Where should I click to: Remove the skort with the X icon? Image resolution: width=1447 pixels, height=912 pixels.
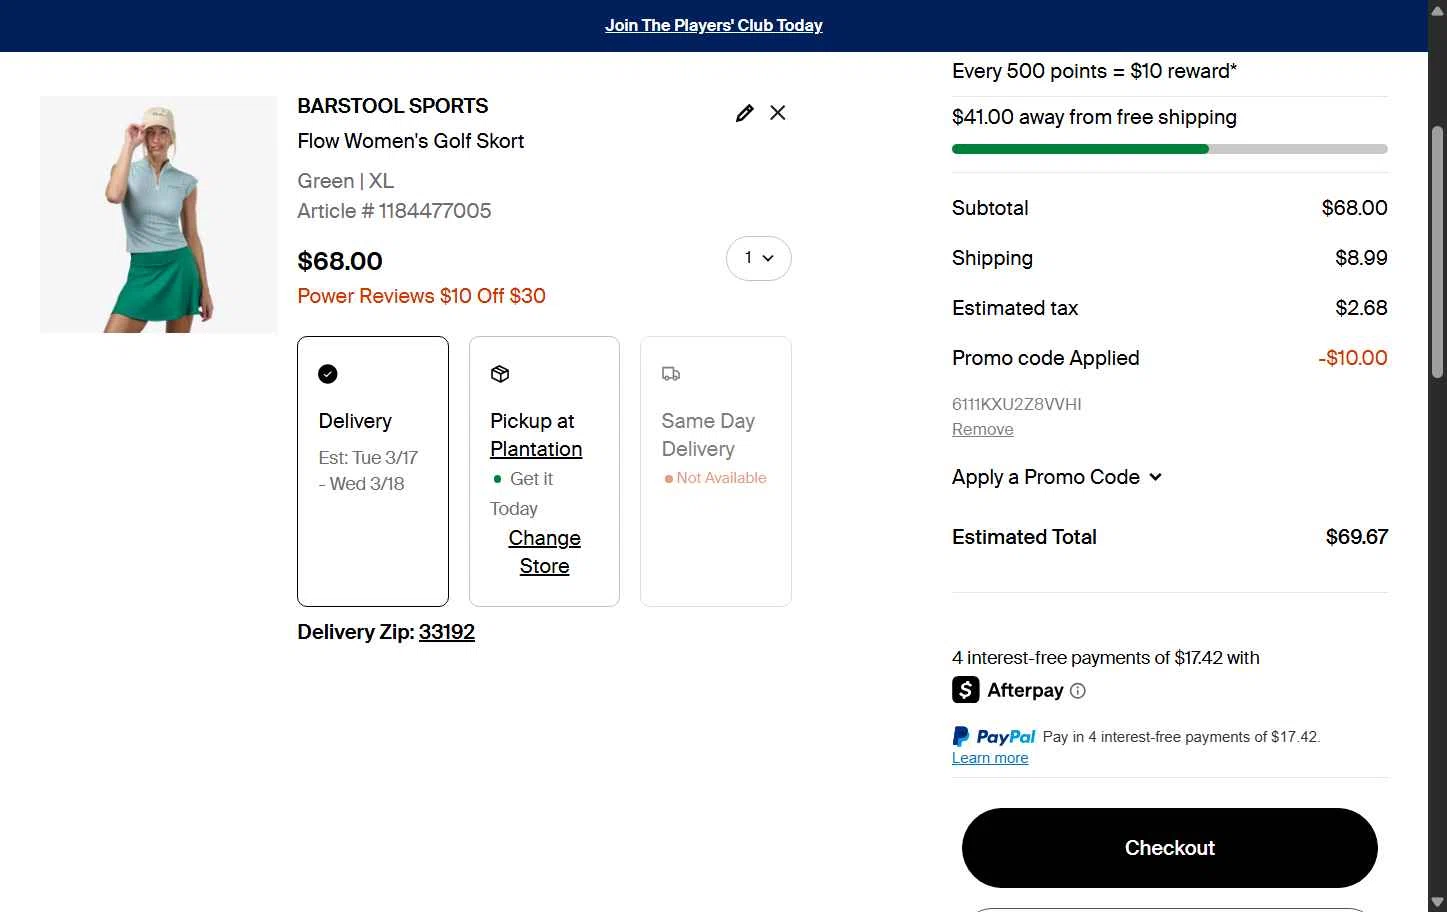(x=778, y=113)
